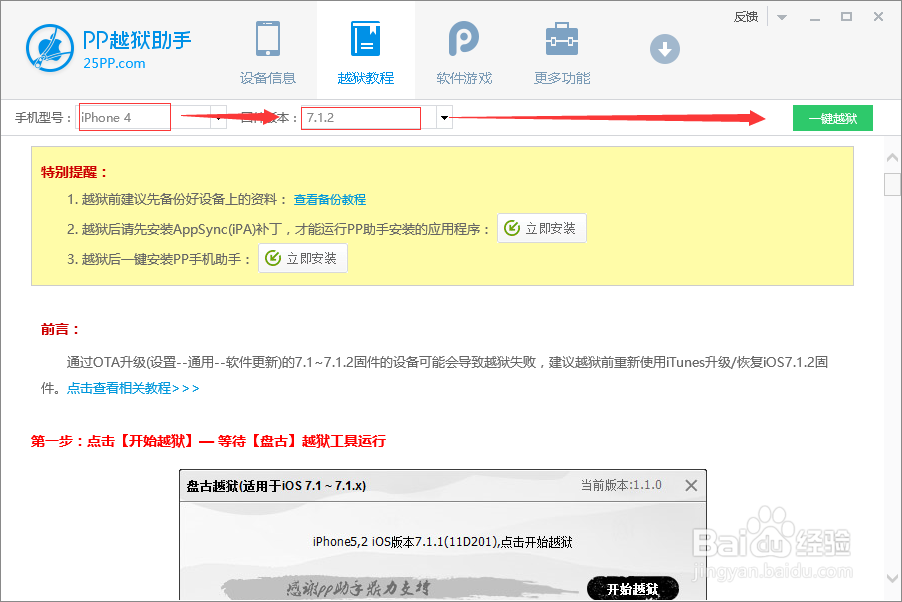Click the 特别提醒： heading text
902x602 pixels.
tap(74, 172)
